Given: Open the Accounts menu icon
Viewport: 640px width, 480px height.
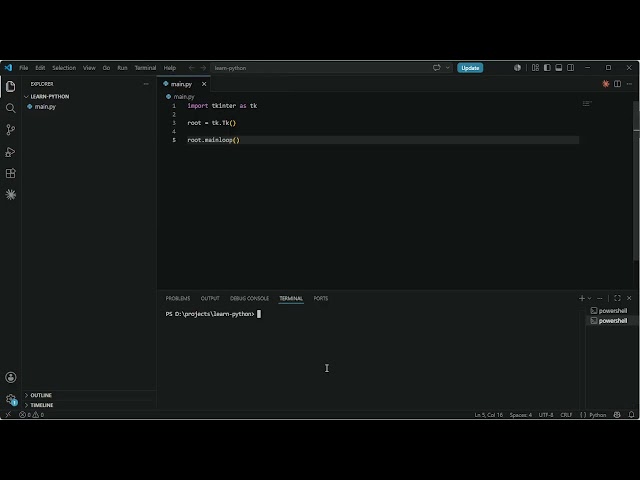Looking at the screenshot, I should 11,377.
